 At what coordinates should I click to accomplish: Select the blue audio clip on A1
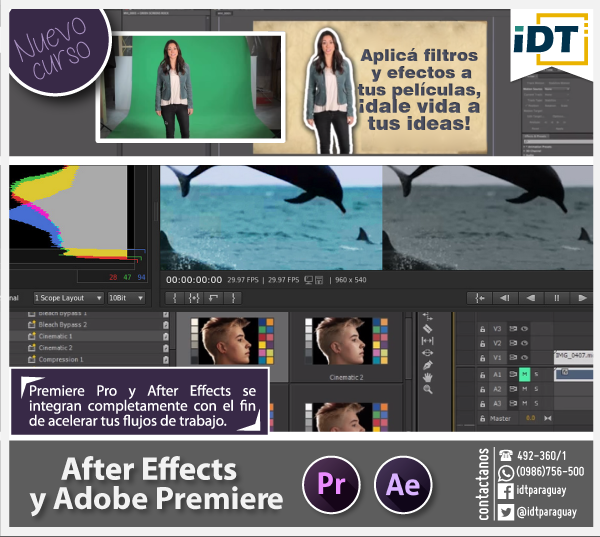click(x=574, y=374)
